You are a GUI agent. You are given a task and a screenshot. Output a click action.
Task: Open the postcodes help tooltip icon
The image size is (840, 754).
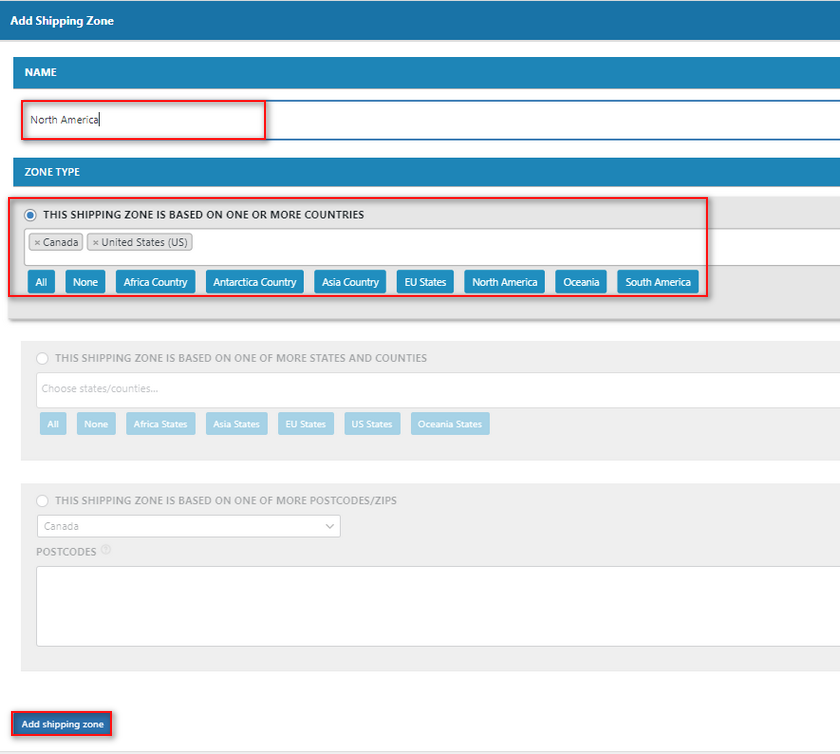point(106,549)
